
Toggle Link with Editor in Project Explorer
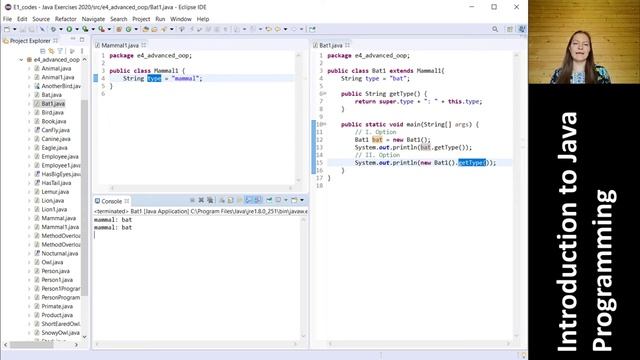51,51
